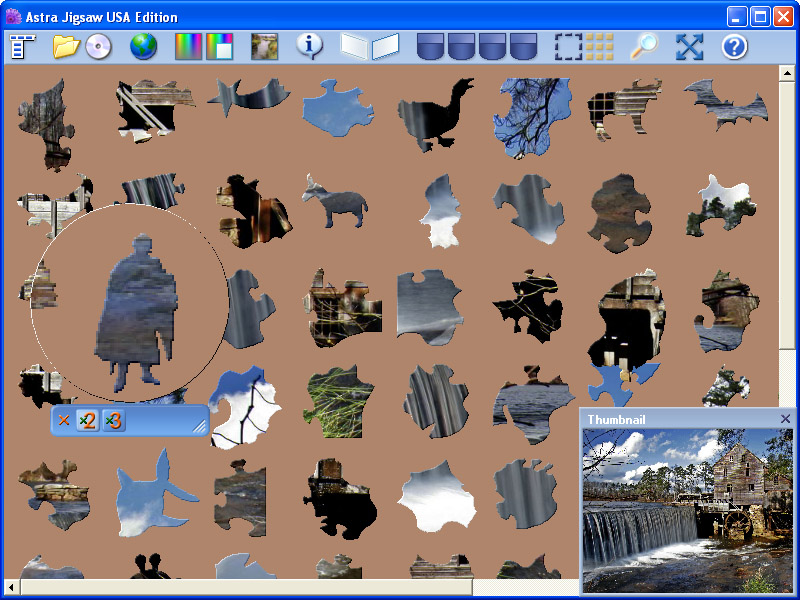
Task: Click the landscape image icon
Action: coord(263,45)
